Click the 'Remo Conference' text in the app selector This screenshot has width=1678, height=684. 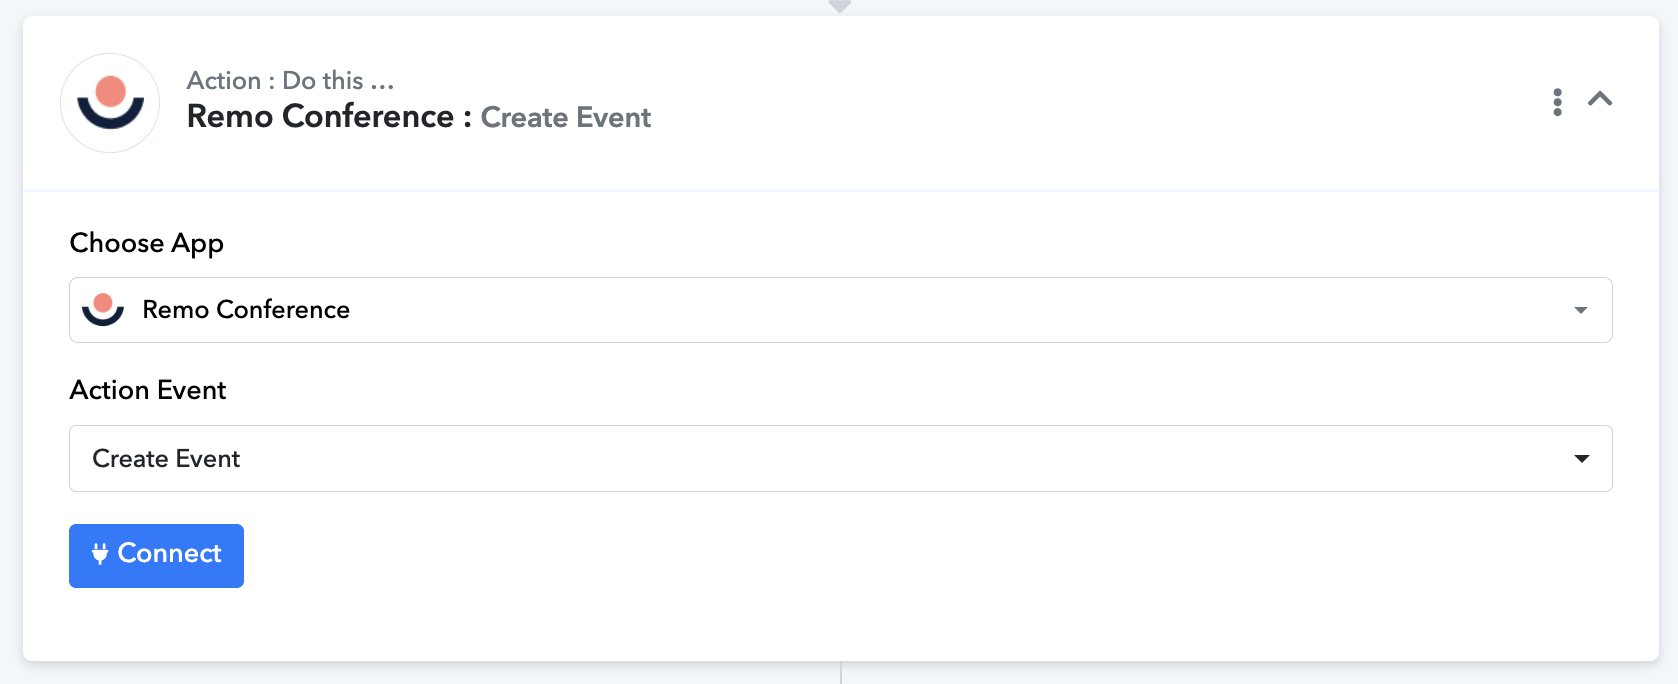(246, 310)
